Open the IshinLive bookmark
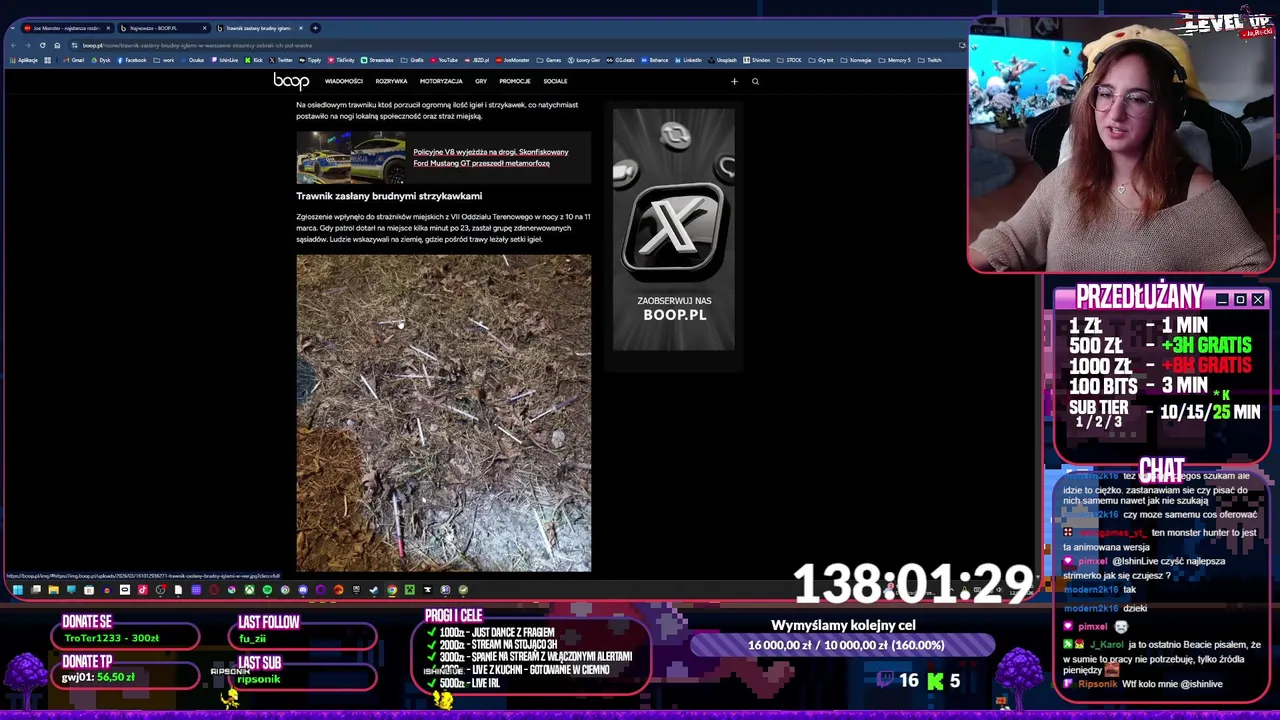The width and height of the screenshot is (1280, 720). coord(224,60)
